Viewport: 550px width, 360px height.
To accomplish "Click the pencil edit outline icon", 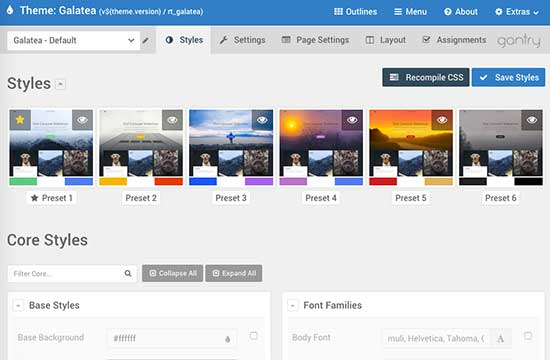I will (145, 40).
